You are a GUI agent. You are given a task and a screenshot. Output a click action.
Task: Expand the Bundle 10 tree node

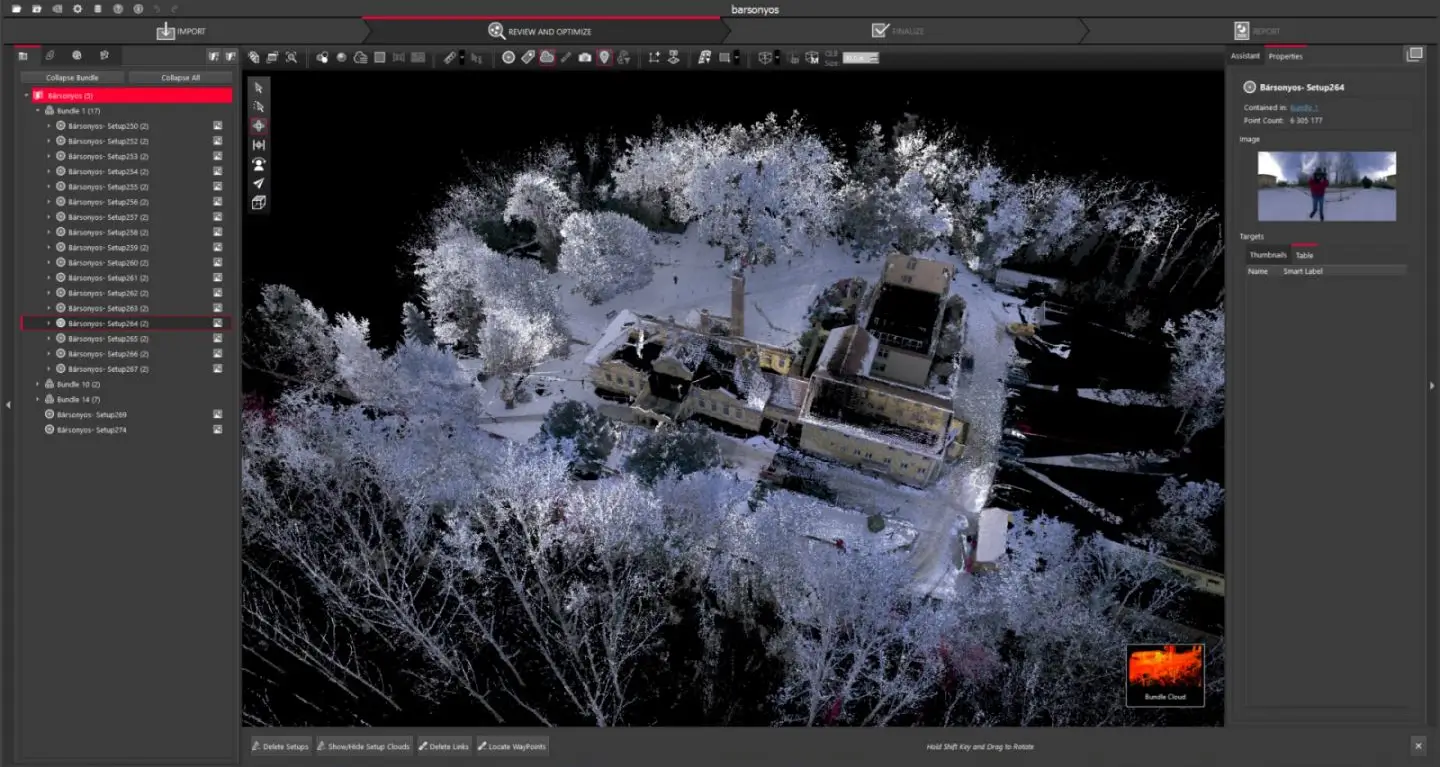tap(38, 384)
